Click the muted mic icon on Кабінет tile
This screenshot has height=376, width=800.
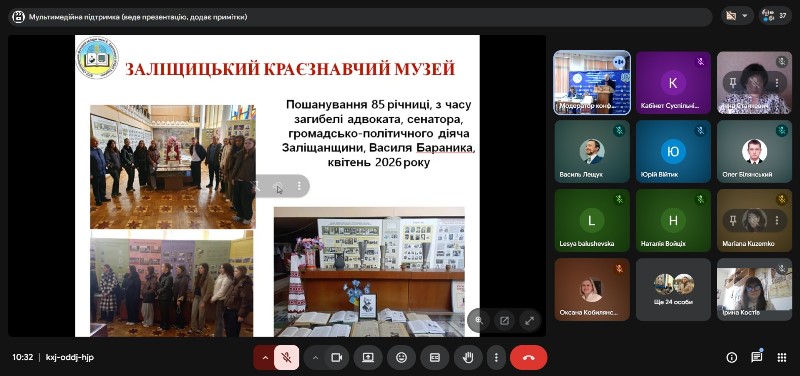[701, 62]
